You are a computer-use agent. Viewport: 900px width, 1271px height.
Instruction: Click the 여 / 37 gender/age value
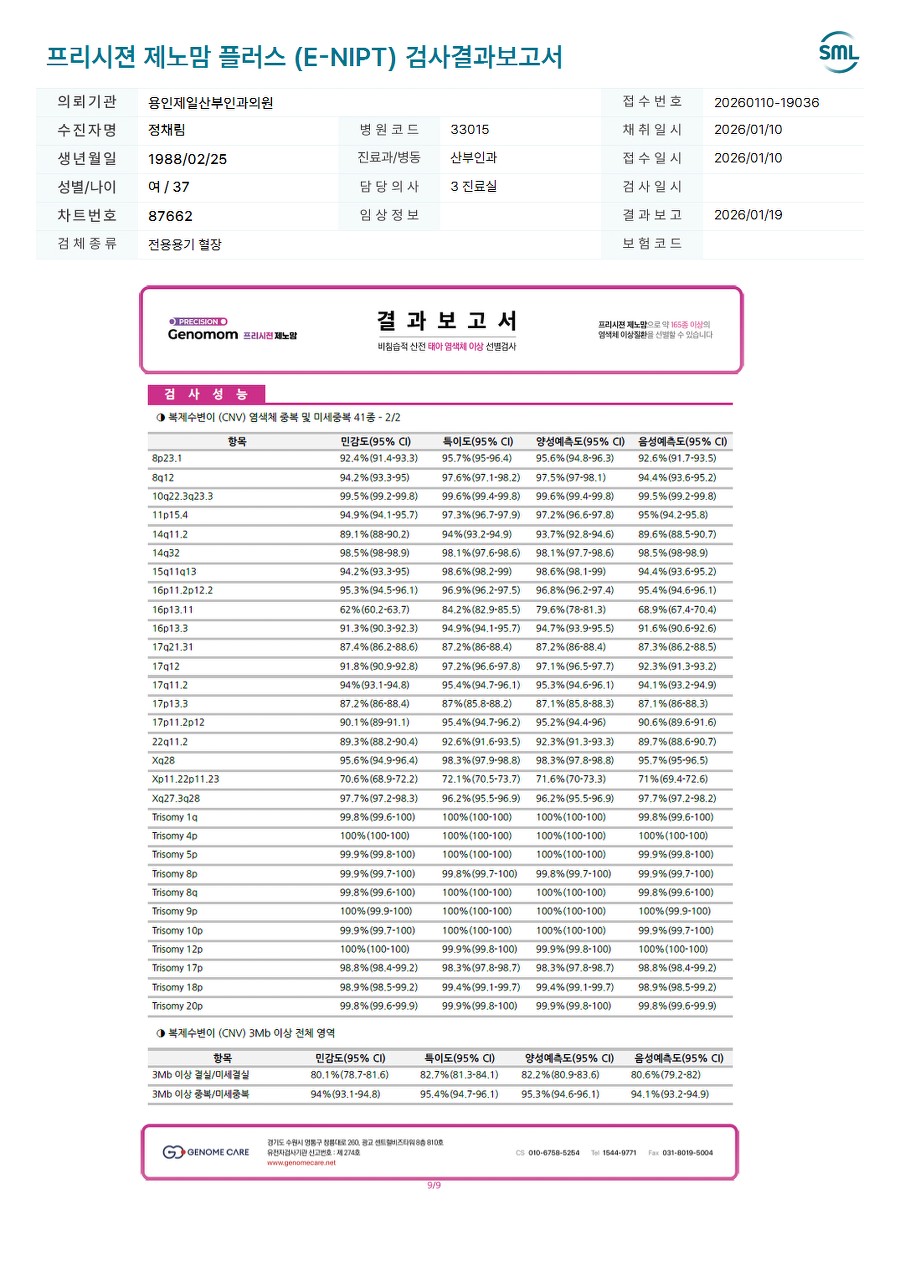click(168, 186)
